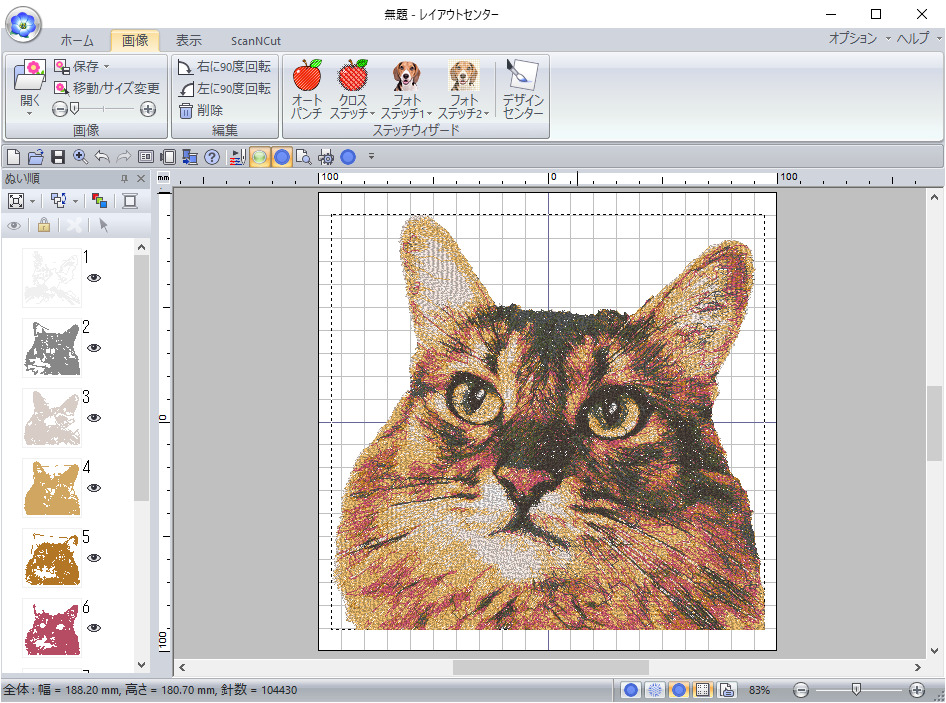
Task: Click the open folder icon in quick toolbar
Action: point(36,157)
